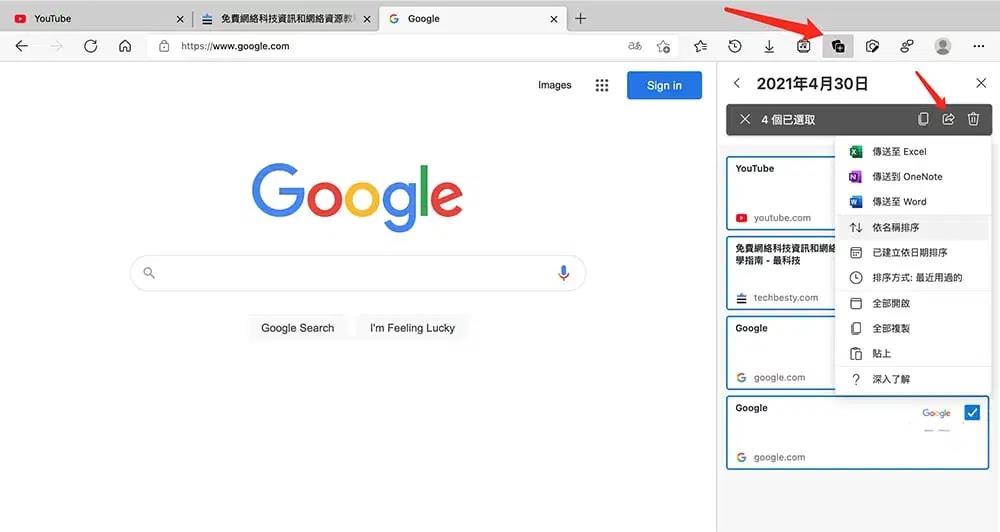
Task: Copy the selected collection items icon
Action: point(923,119)
